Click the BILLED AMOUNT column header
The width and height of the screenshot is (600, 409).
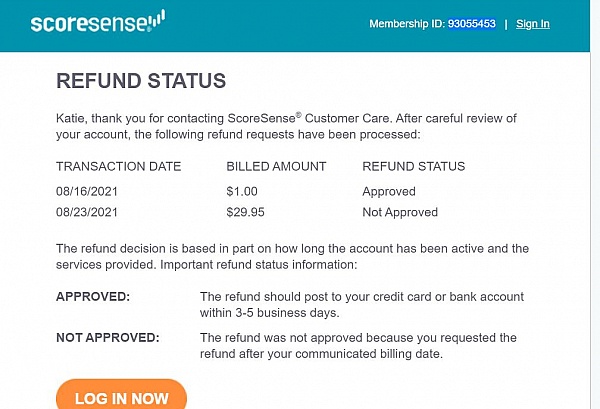coord(276,166)
